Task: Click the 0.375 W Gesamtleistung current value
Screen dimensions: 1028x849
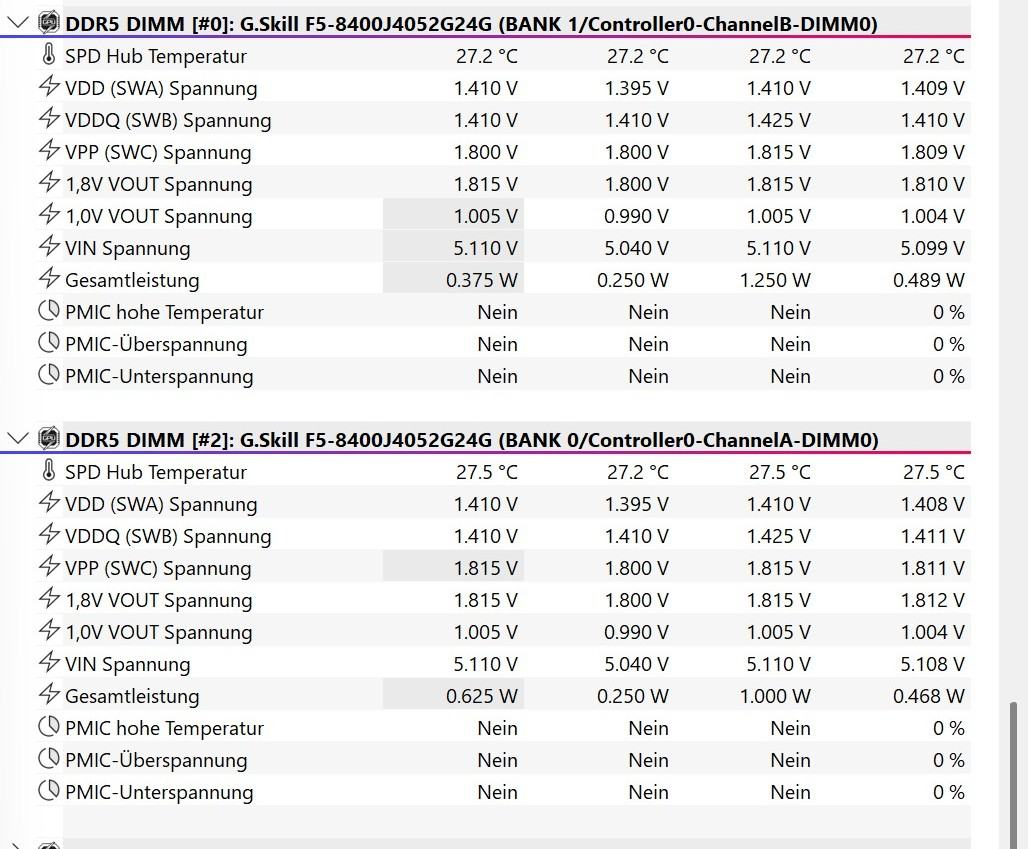Action: point(481,280)
